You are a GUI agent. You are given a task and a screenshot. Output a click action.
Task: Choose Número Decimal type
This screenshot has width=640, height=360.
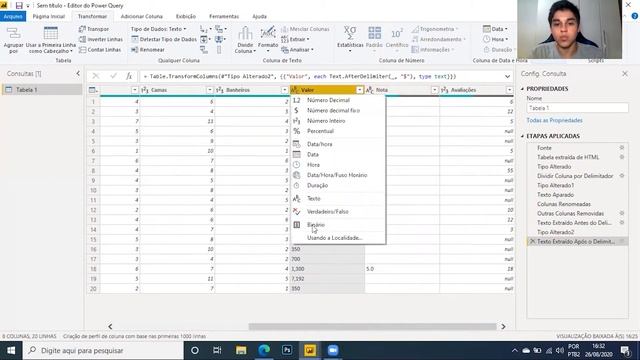point(338,100)
